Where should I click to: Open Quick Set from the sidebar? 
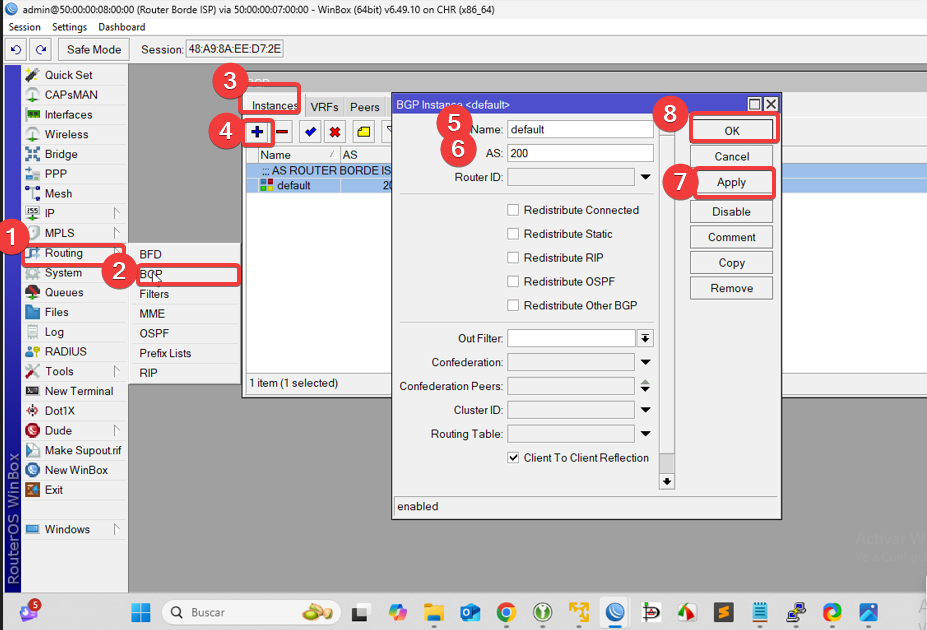68,75
